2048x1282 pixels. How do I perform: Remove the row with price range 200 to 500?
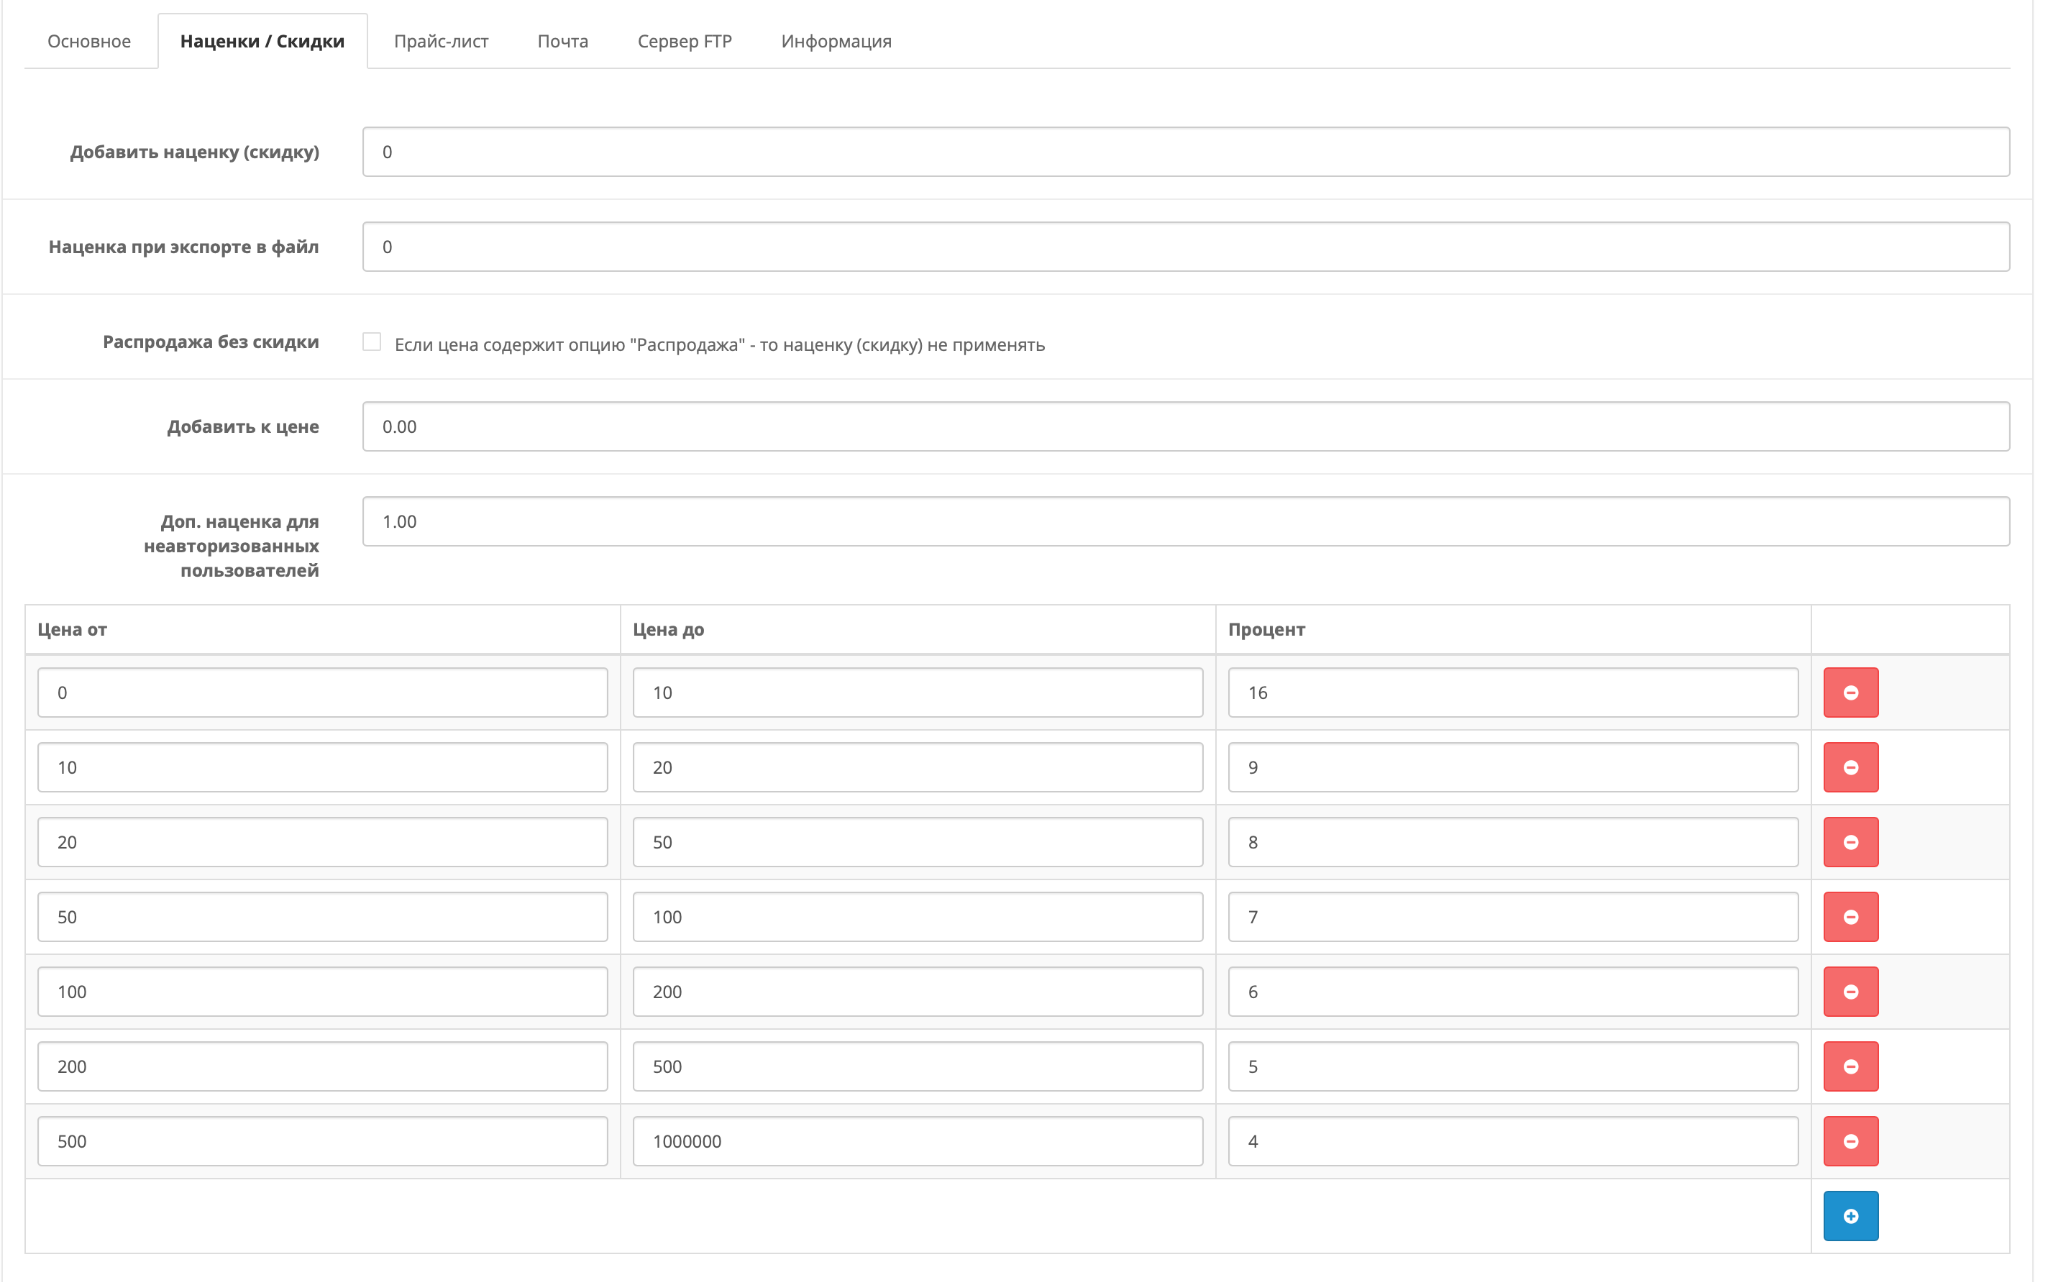pos(1850,1066)
